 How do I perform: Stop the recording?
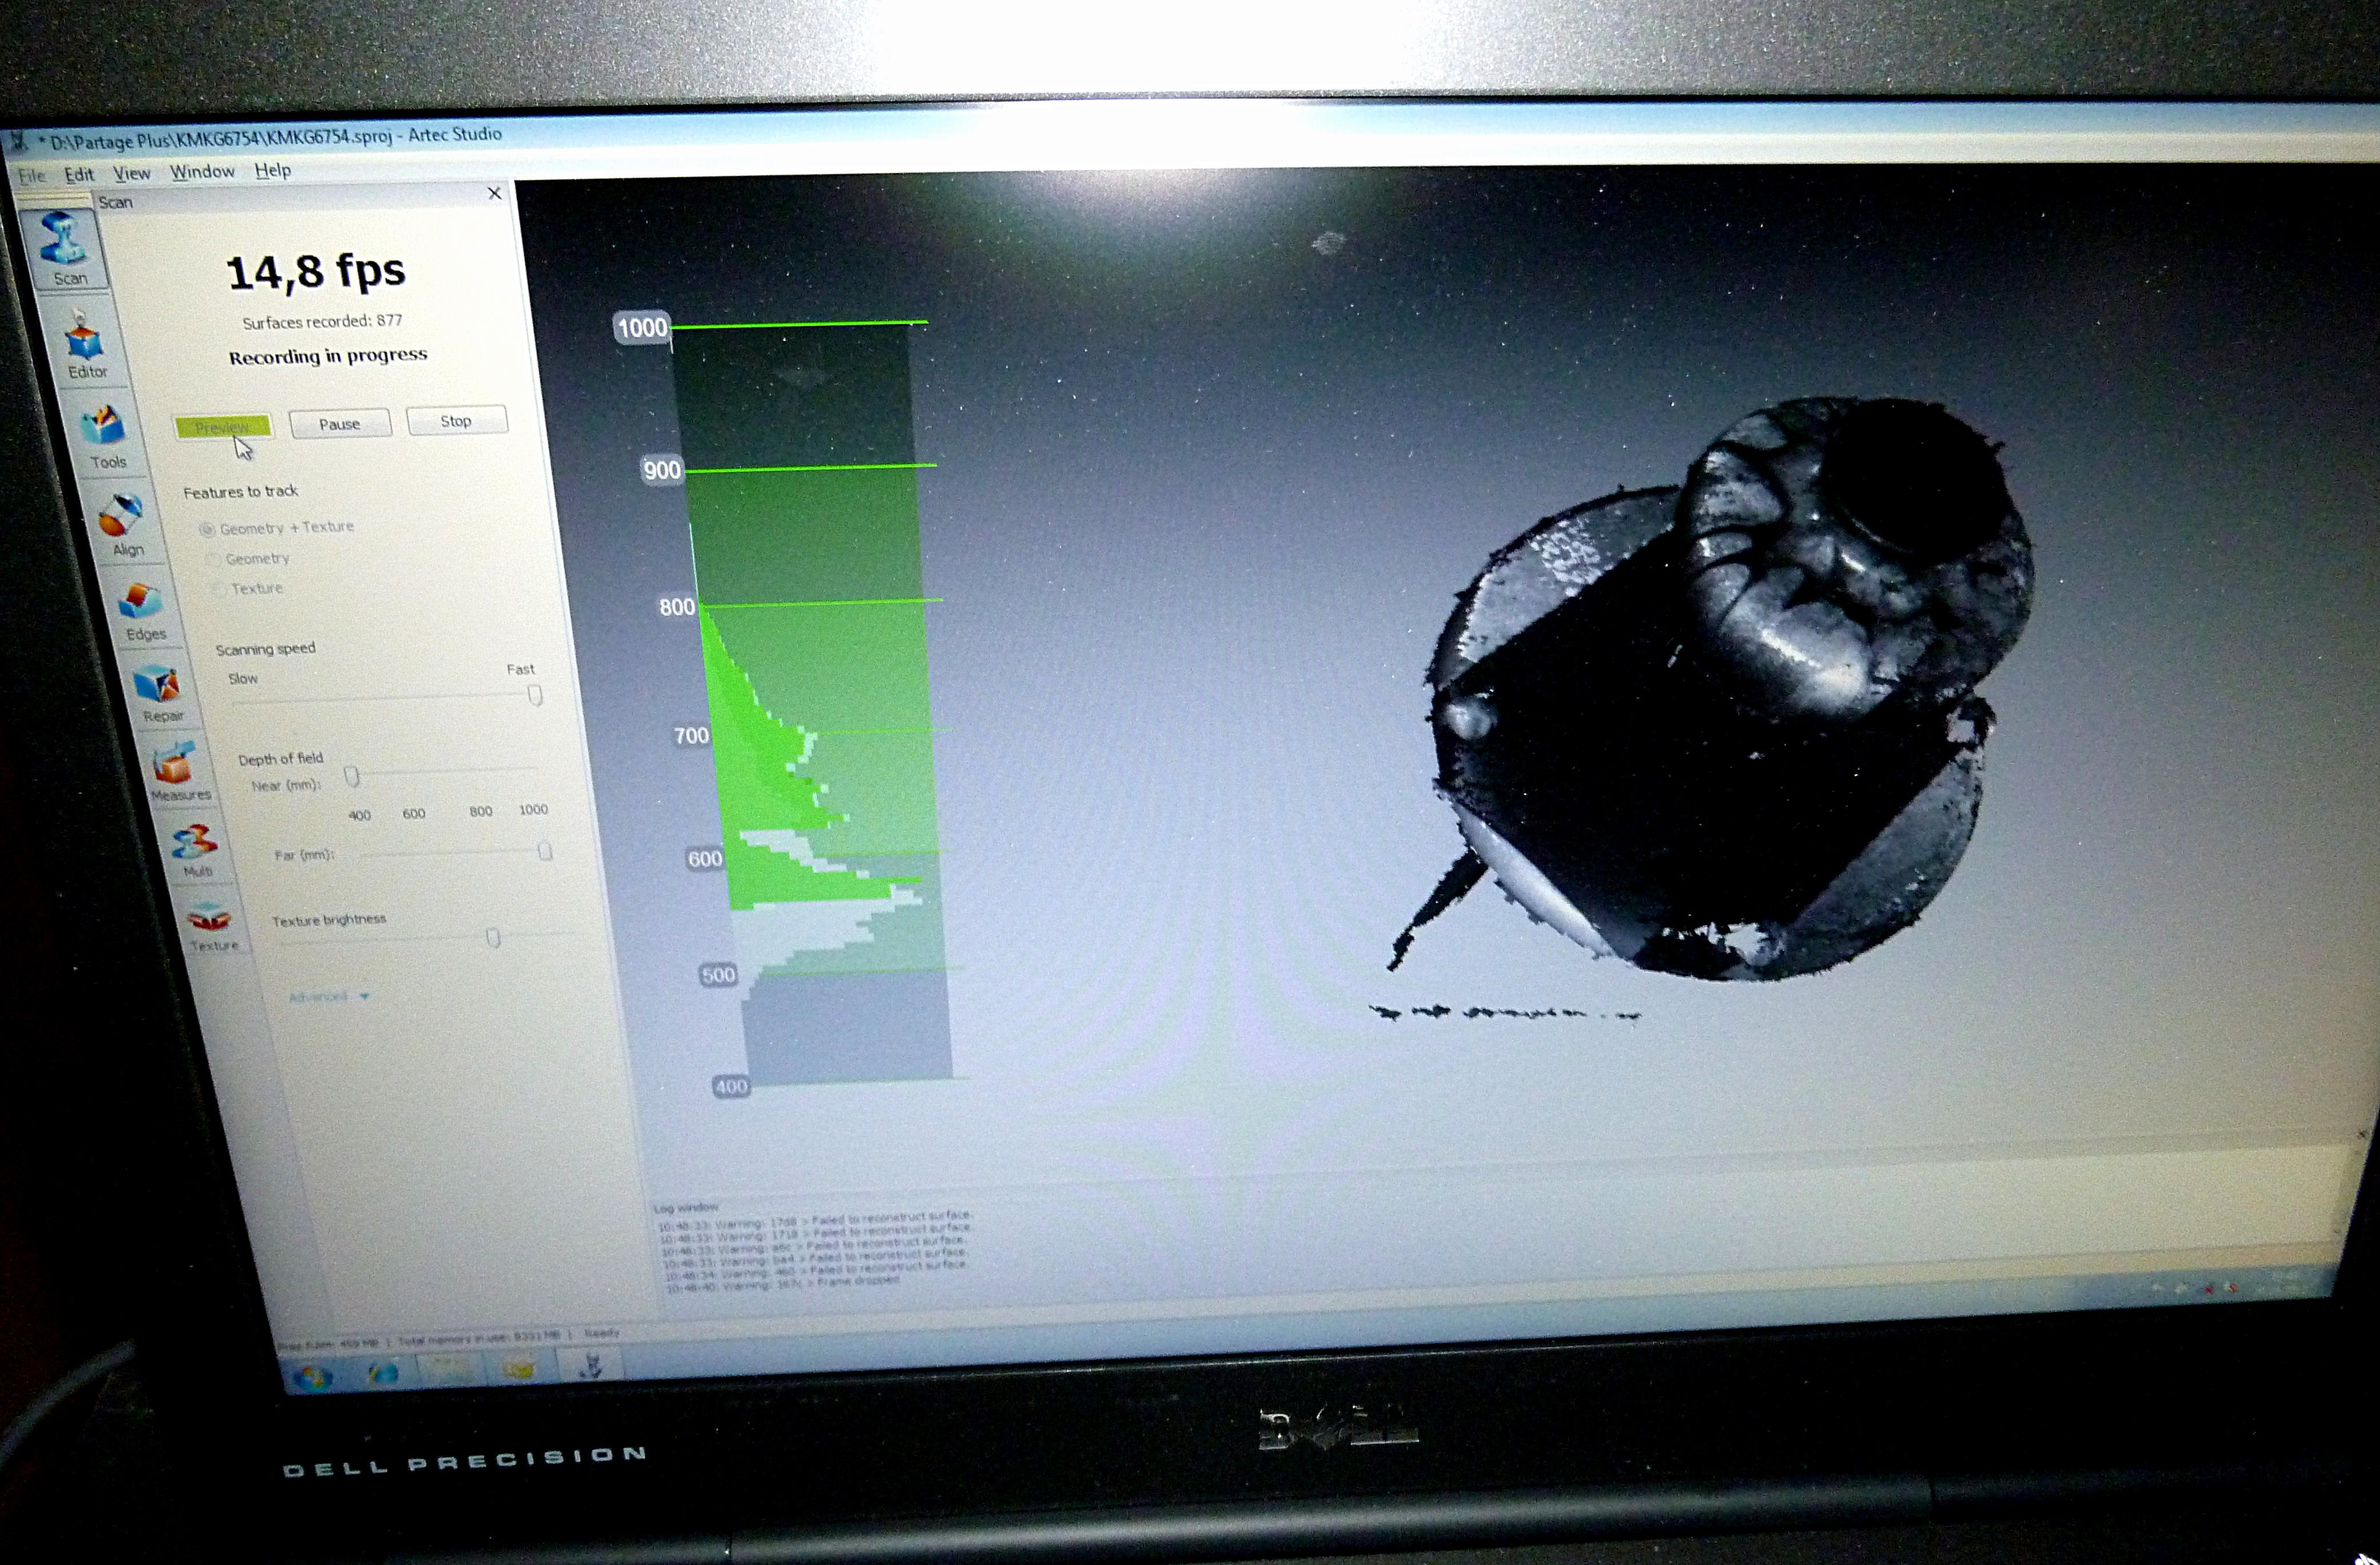(x=456, y=421)
